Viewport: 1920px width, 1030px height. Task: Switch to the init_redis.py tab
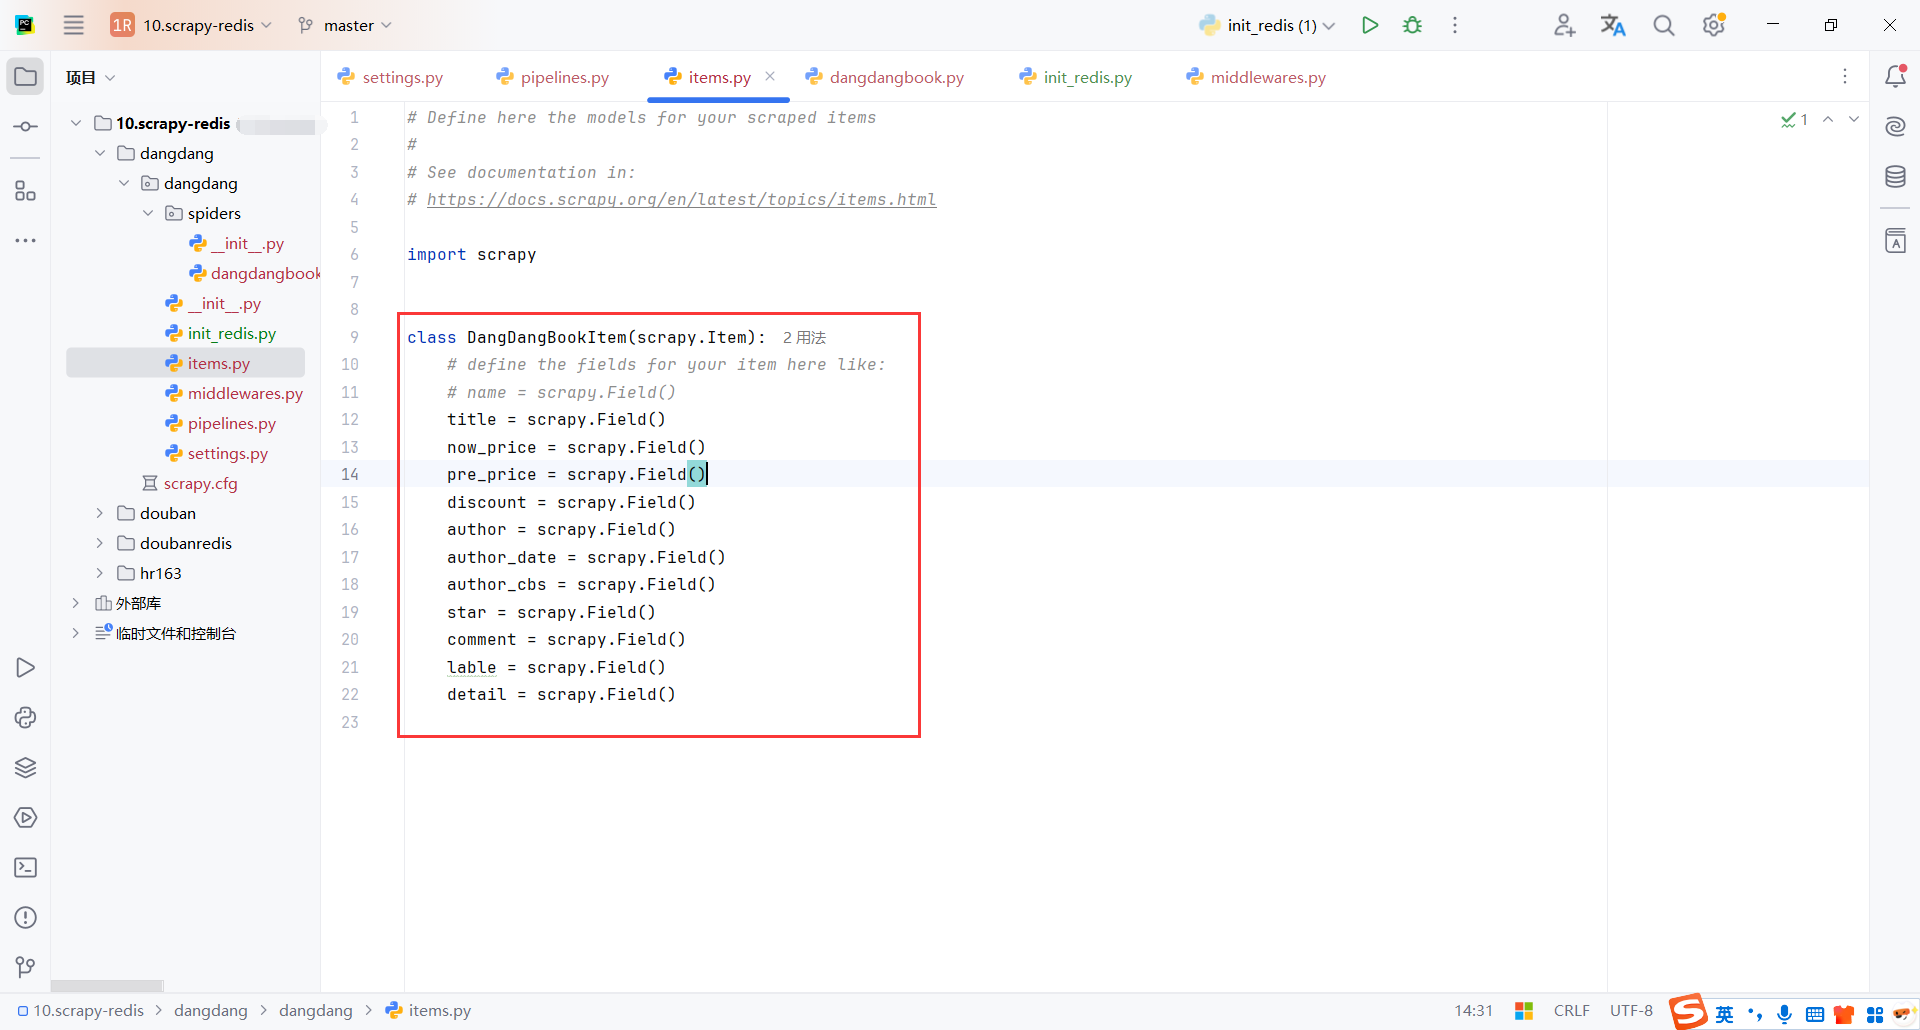point(1076,77)
